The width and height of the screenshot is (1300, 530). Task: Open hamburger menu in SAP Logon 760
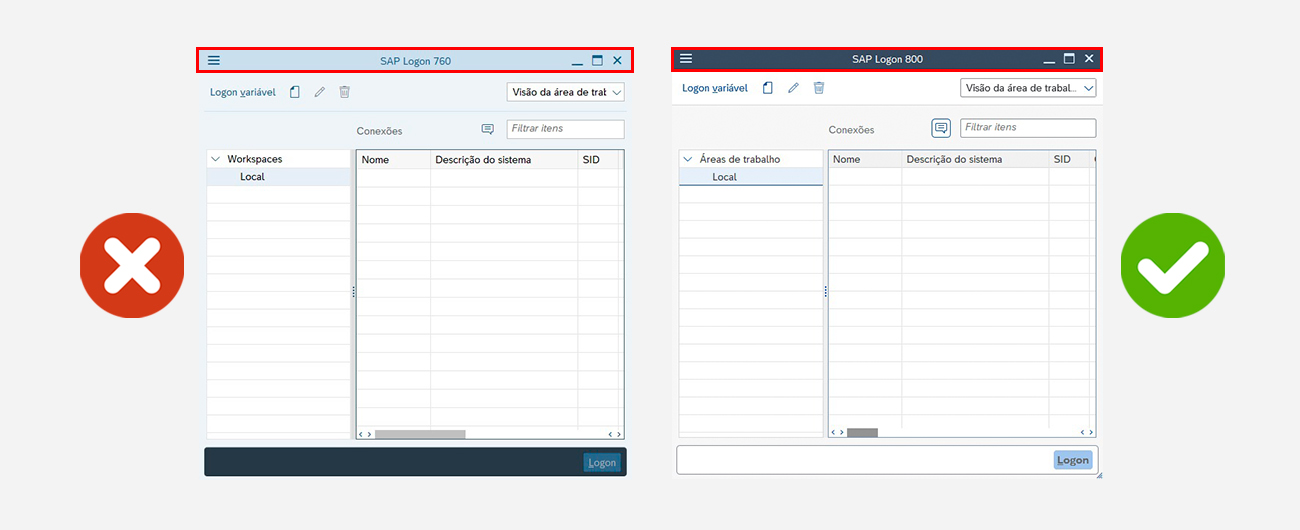pyautogui.click(x=214, y=61)
